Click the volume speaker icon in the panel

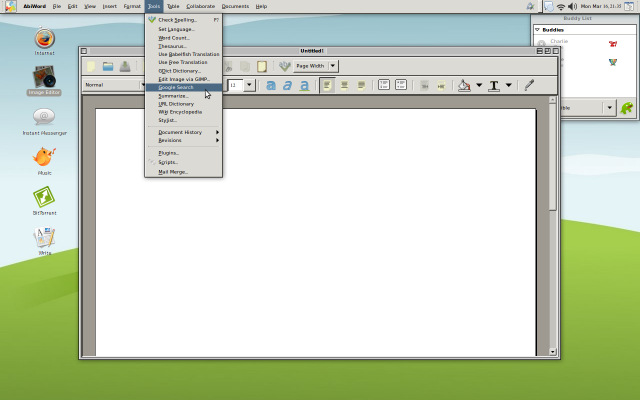(572, 6)
